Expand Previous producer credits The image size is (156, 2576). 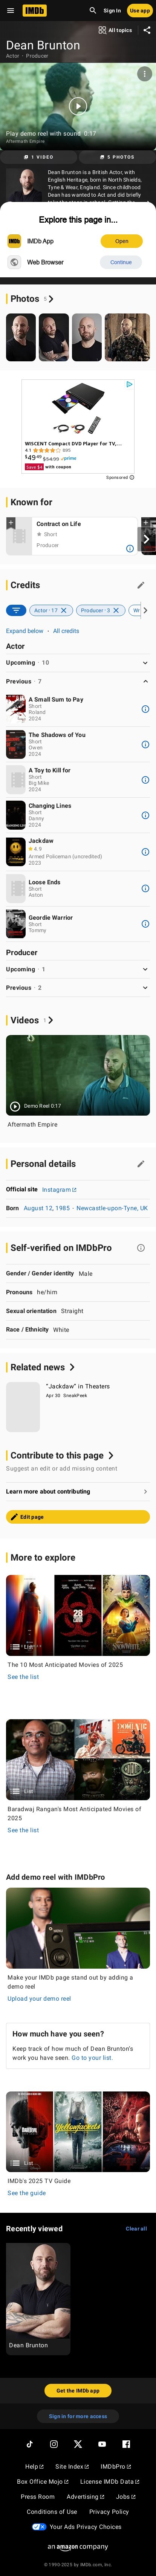[78, 987]
